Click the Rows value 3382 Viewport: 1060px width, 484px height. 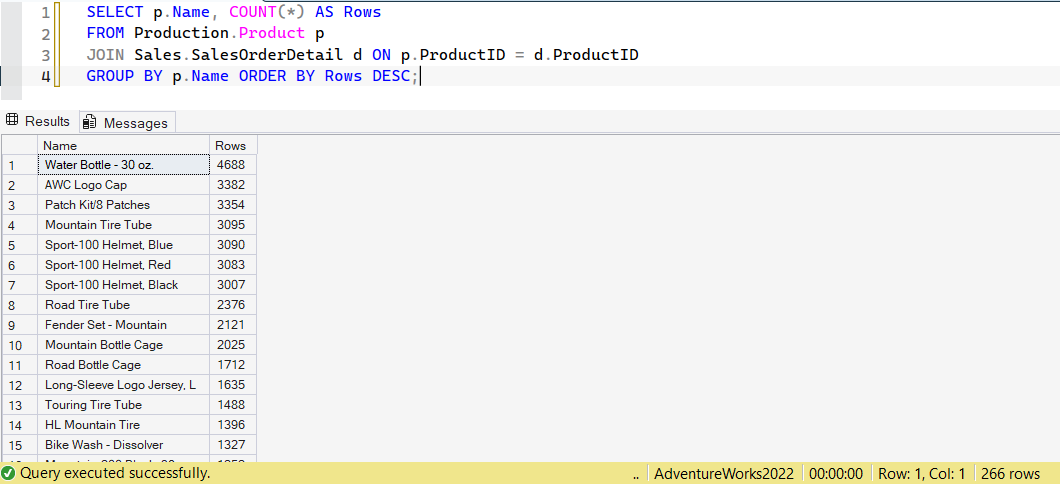[x=233, y=185]
